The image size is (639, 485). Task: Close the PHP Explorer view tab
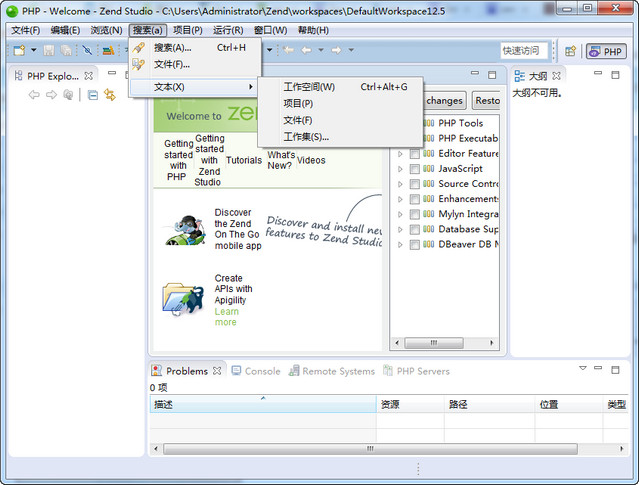[88, 76]
